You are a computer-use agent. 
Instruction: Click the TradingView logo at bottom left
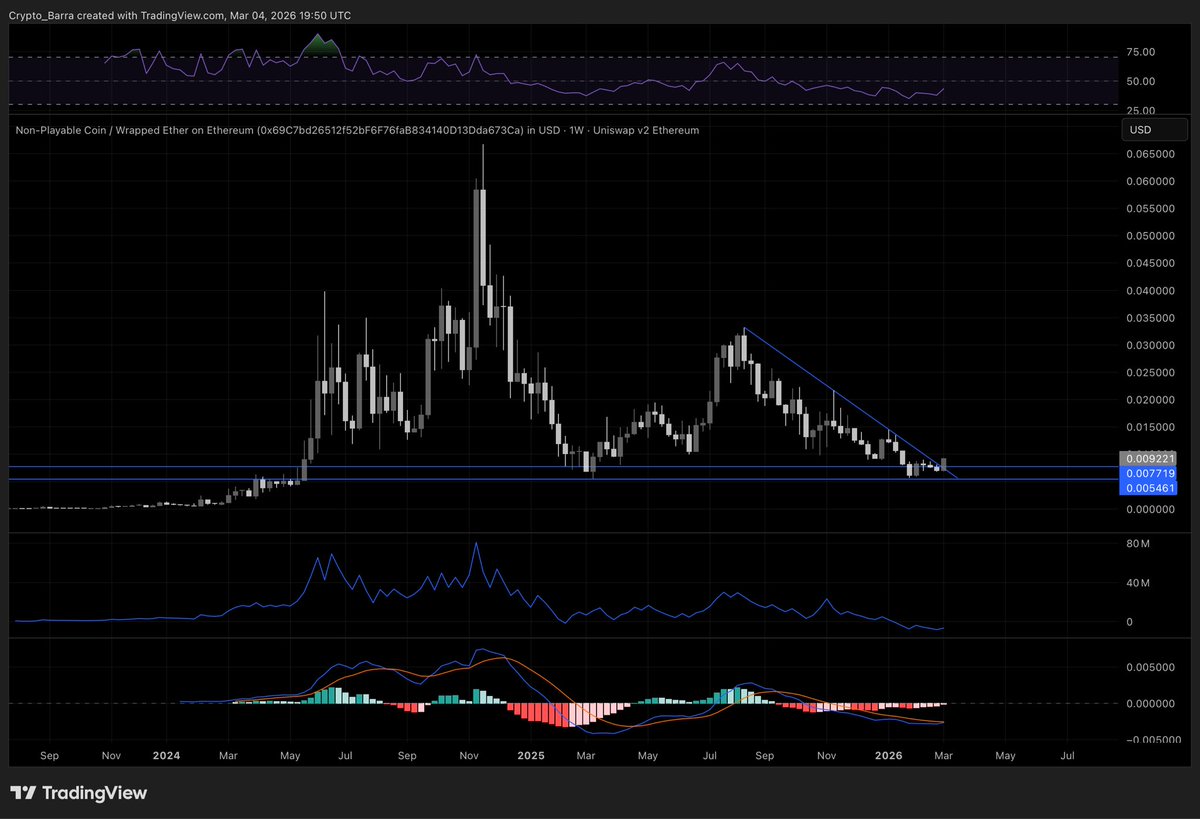pyautogui.click(x=80, y=793)
